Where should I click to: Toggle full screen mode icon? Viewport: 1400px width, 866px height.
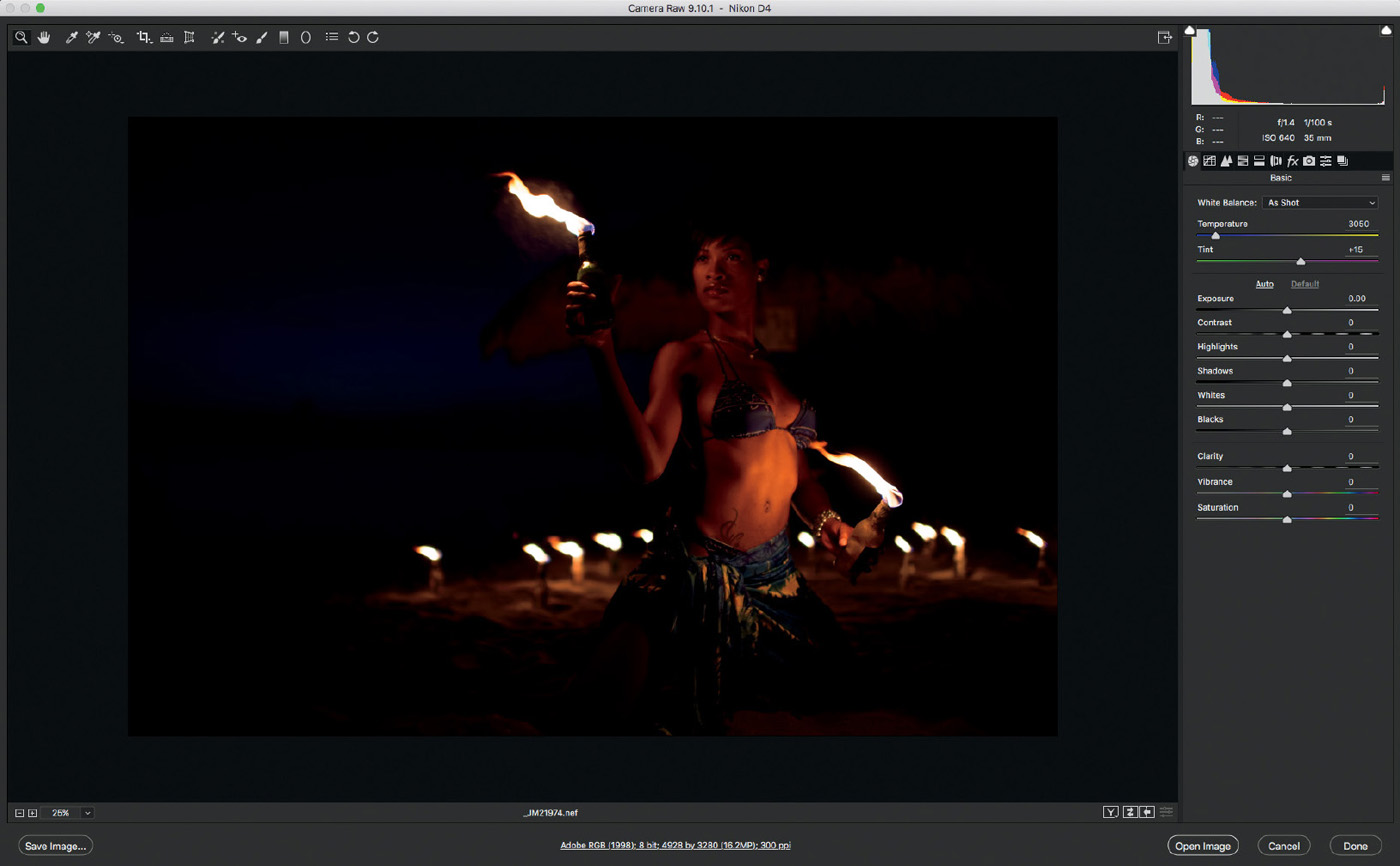coord(1165,37)
